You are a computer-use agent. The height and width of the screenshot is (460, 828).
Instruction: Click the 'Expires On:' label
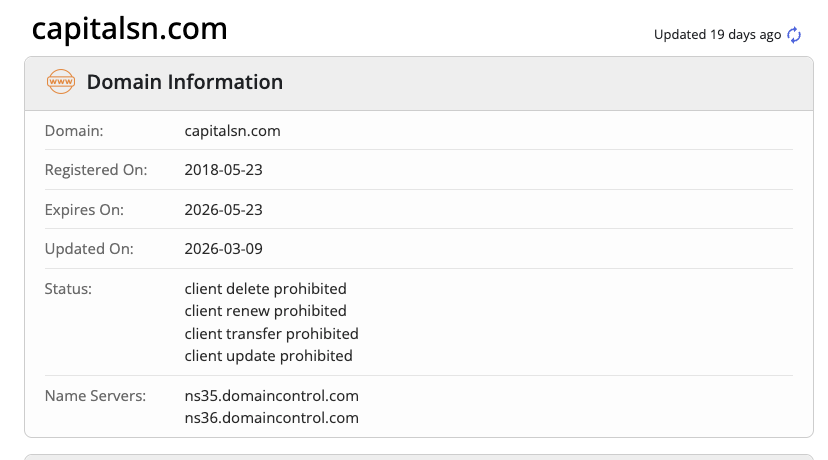point(84,210)
